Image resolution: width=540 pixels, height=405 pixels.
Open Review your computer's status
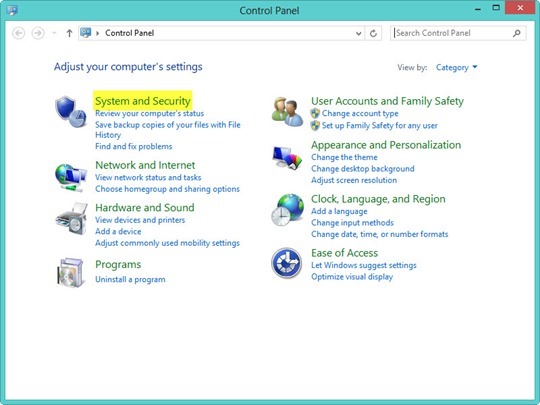[149, 113]
